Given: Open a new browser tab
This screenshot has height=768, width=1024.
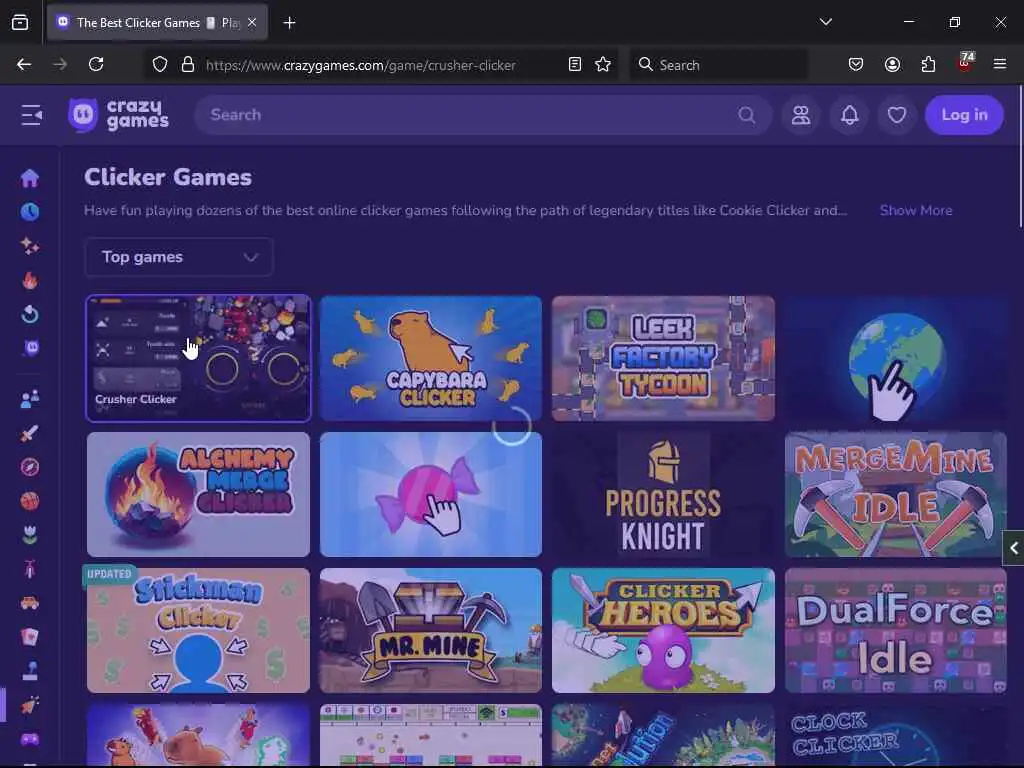Looking at the screenshot, I should click(x=289, y=23).
